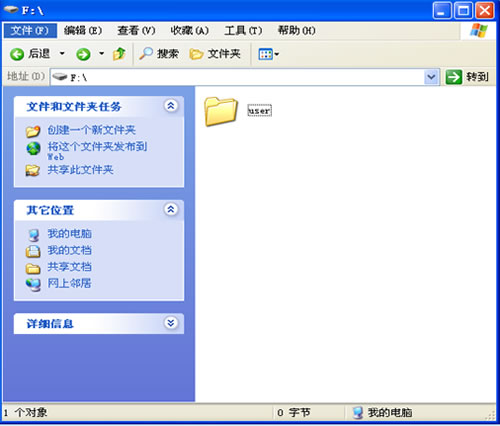This screenshot has height=426, width=500.
Task: Select the user folder icon
Action: tap(221, 111)
